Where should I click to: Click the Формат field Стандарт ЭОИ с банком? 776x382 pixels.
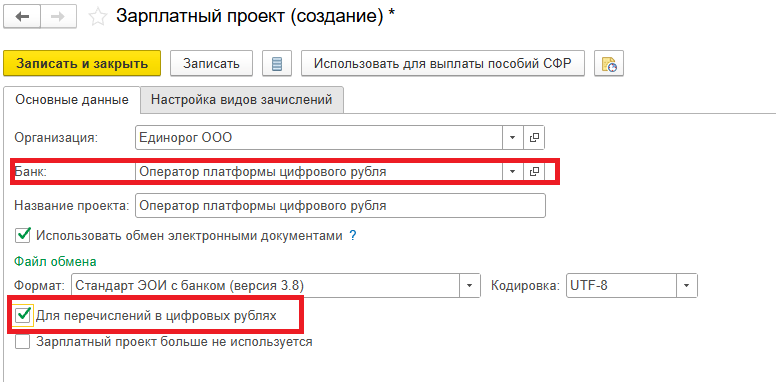(x=266, y=286)
